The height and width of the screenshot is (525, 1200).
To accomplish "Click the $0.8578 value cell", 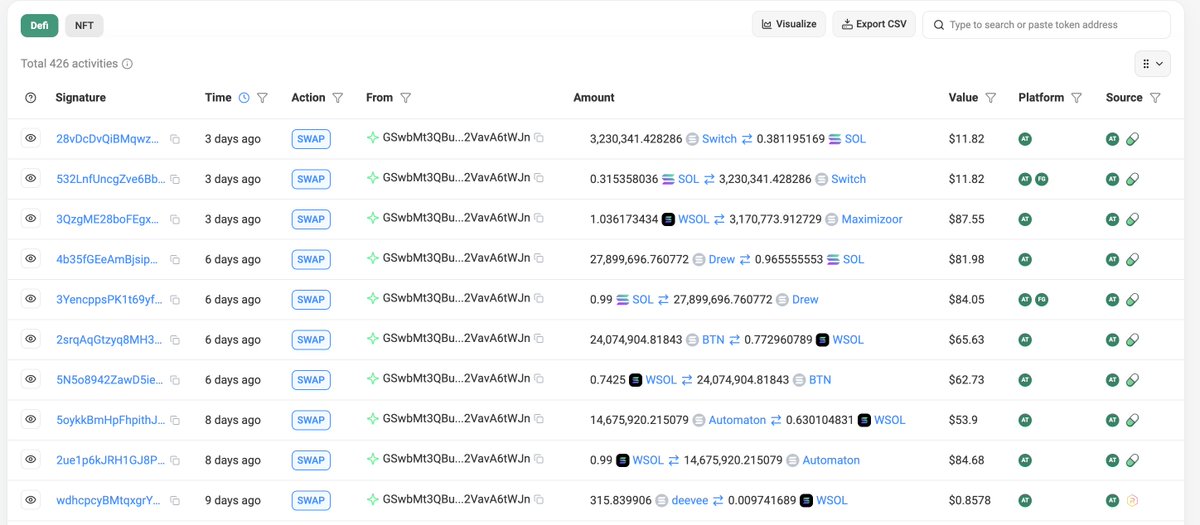I will pos(969,500).
